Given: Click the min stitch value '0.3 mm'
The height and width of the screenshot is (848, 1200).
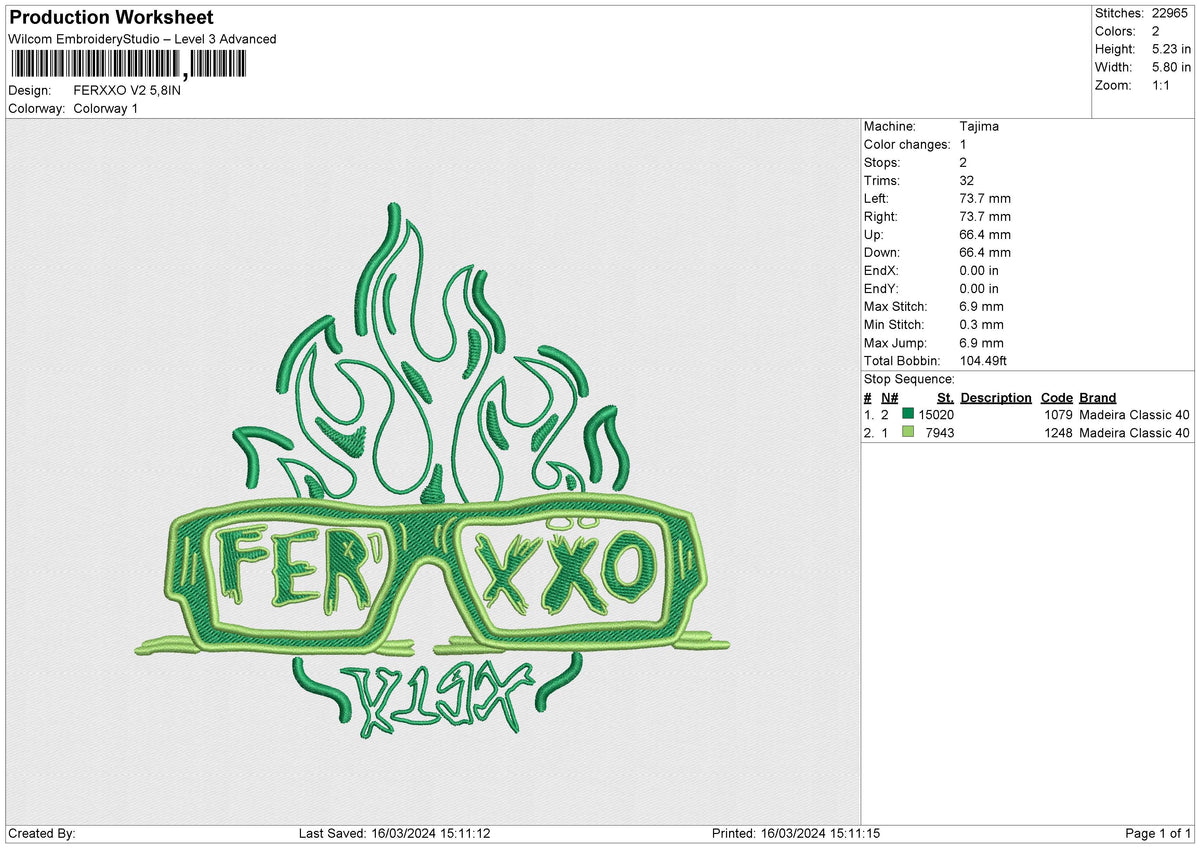Looking at the screenshot, I should pos(981,324).
